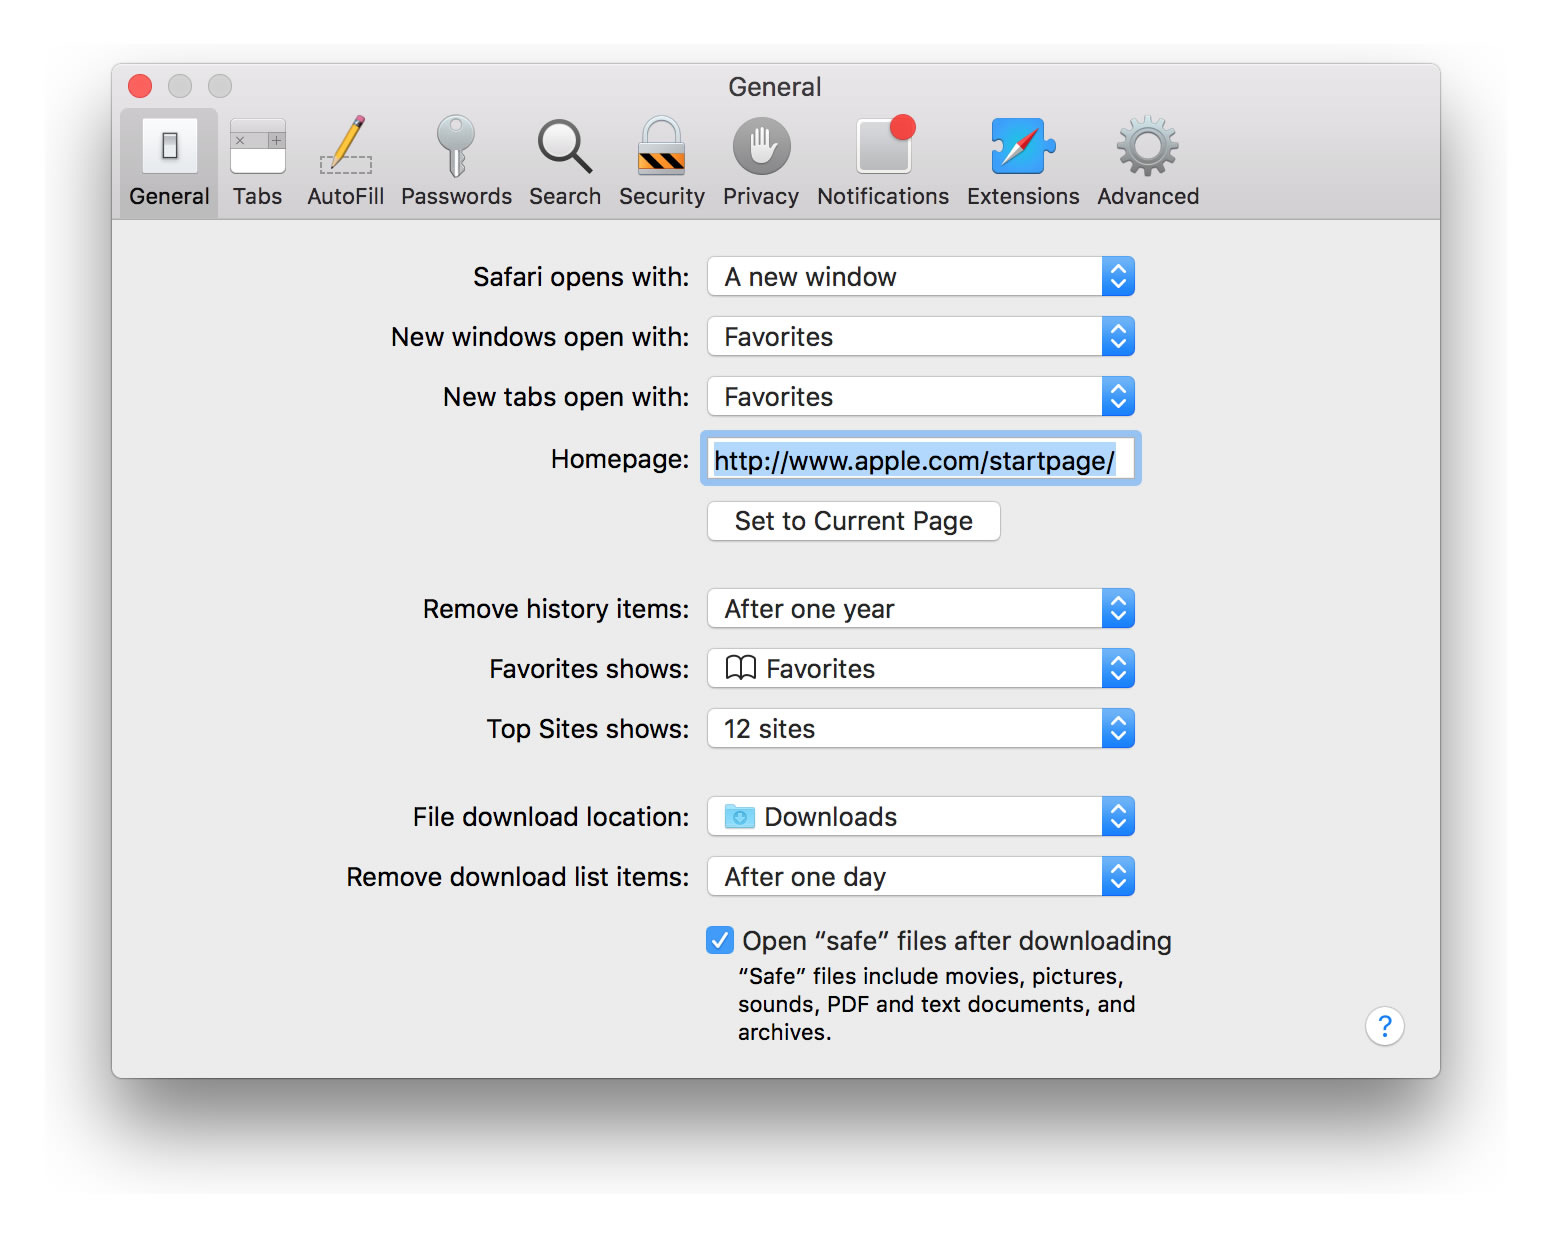
Task: Open the AutoFill pencil icon pane
Action: coord(345,162)
